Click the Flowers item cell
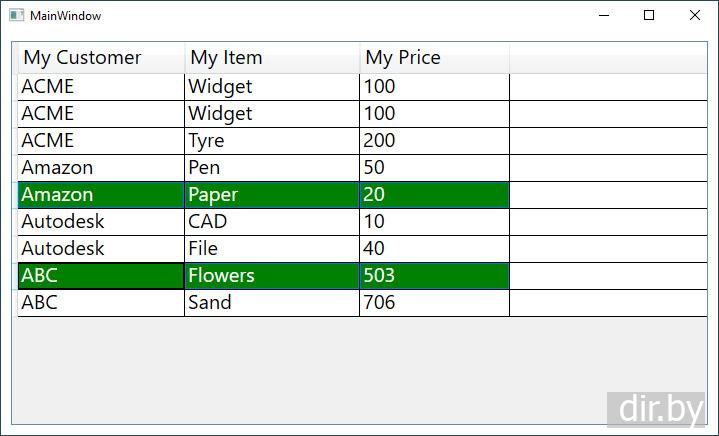This screenshot has height=436, width=719. pyautogui.click(x=272, y=276)
